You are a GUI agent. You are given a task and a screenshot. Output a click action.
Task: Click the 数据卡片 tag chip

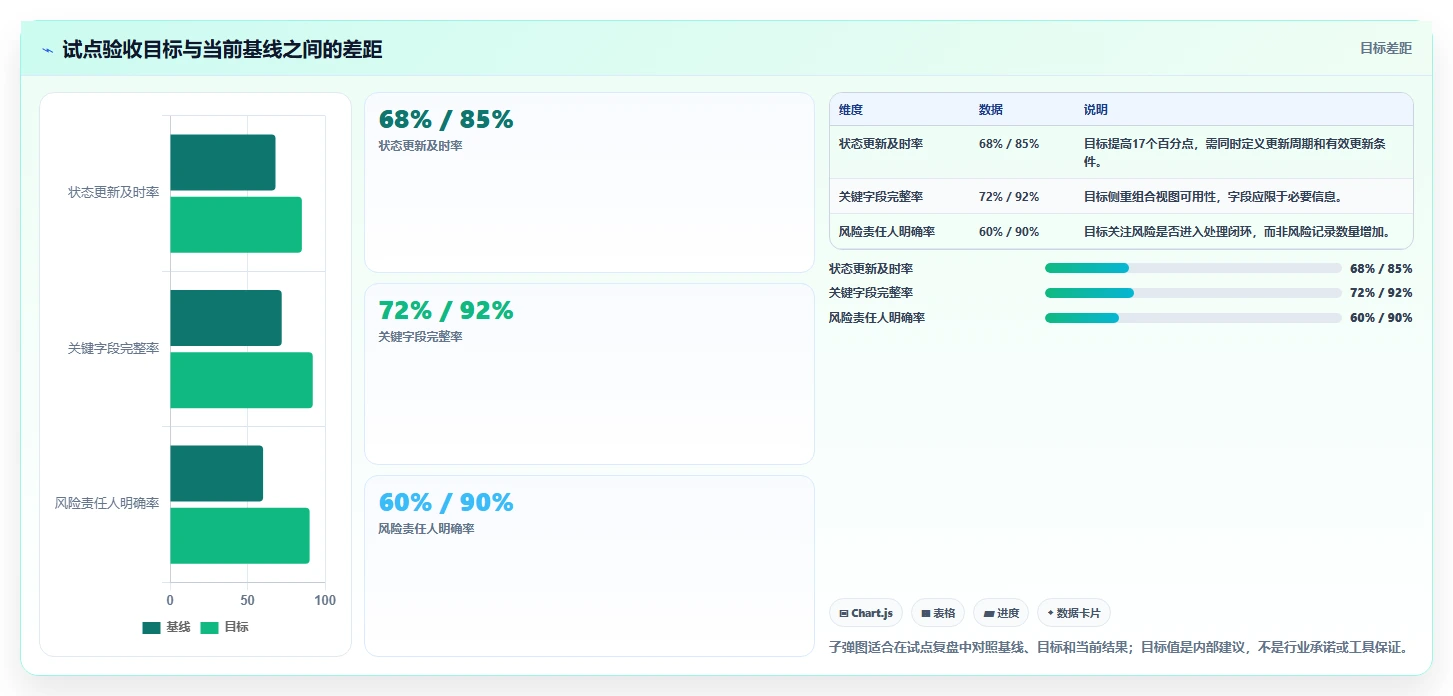[1074, 613]
